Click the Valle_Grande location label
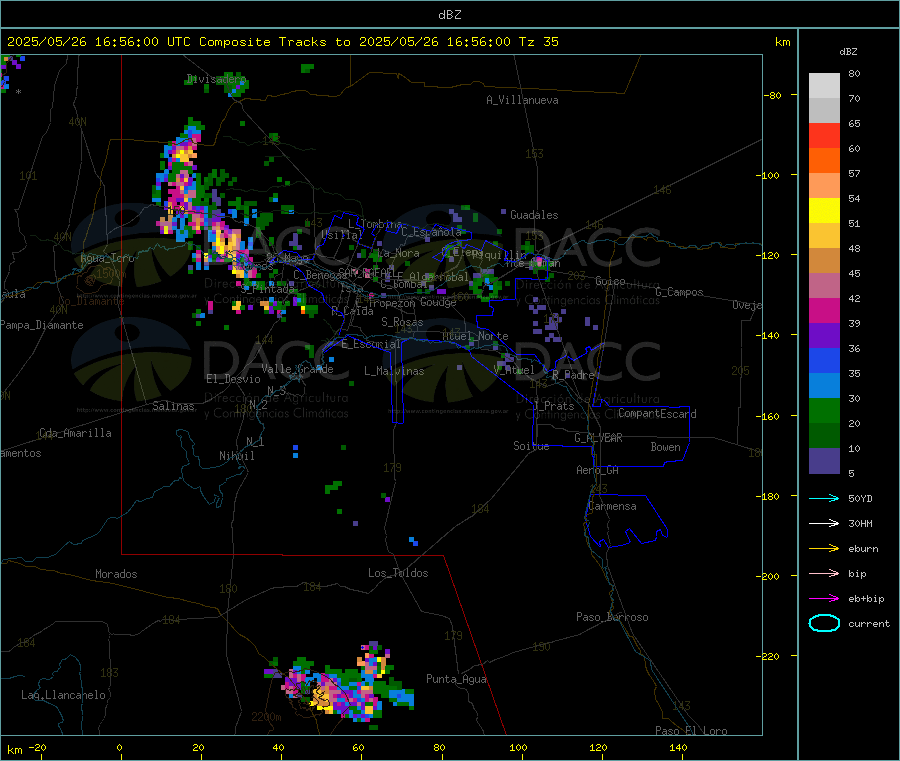 297,368
